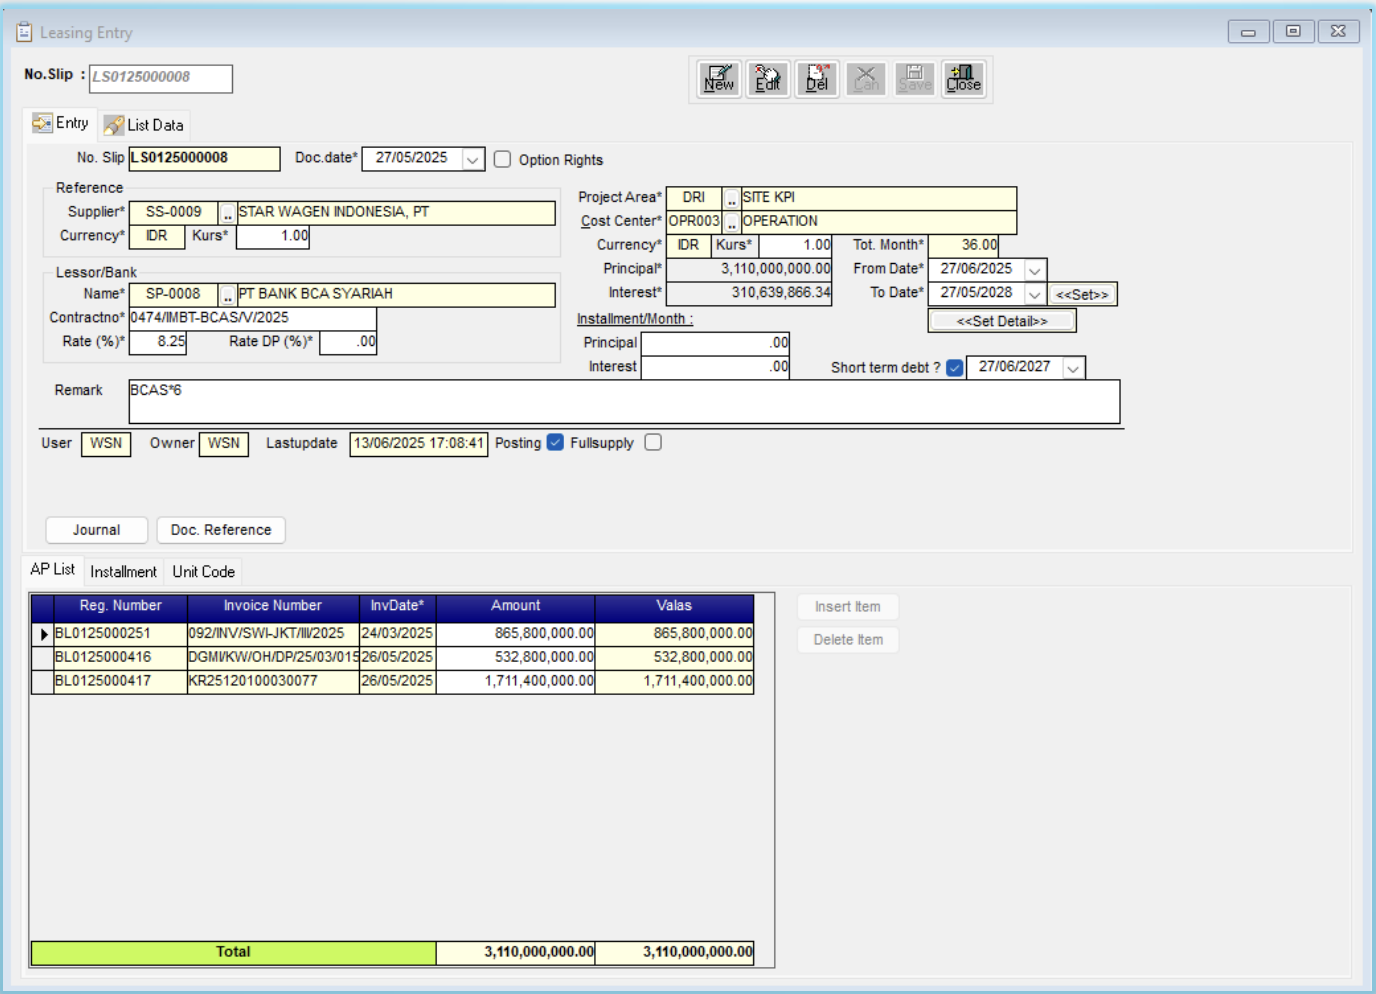
Task: Click the Del record toolbar icon
Action: pyautogui.click(x=817, y=79)
